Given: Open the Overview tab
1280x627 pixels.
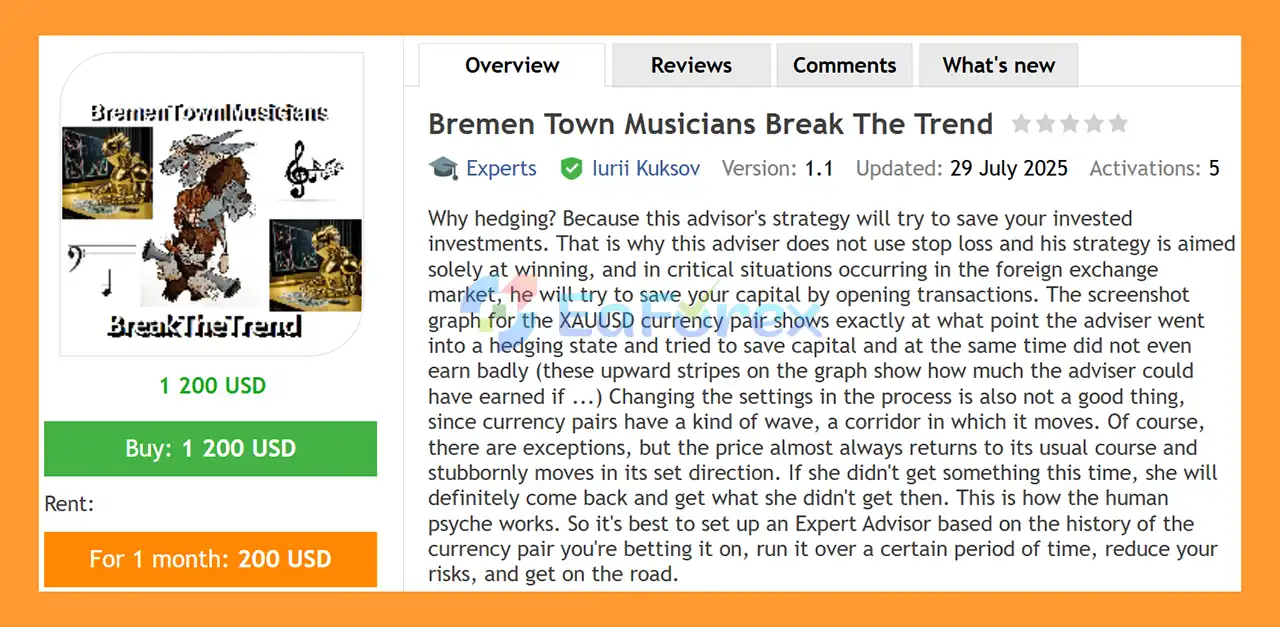Looking at the screenshot, I should point(512,66).
